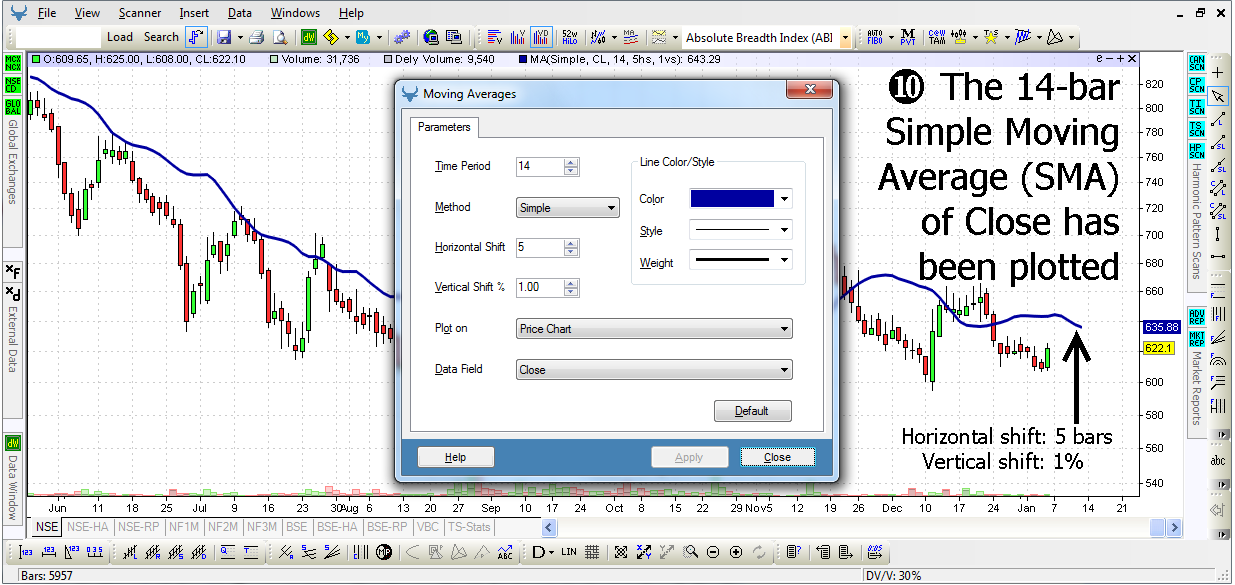Click the HP SCN harmonic scan icon
The width and height of the screenshot is (1235, 585).
click(1196, 151)
